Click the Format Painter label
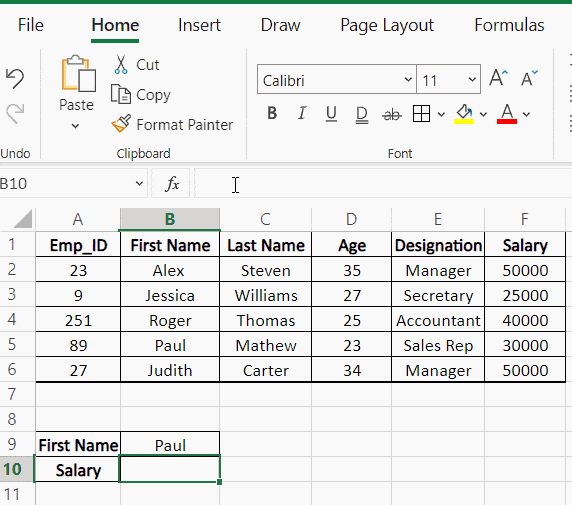Screen dimensions: 572x505 (185, 125)
